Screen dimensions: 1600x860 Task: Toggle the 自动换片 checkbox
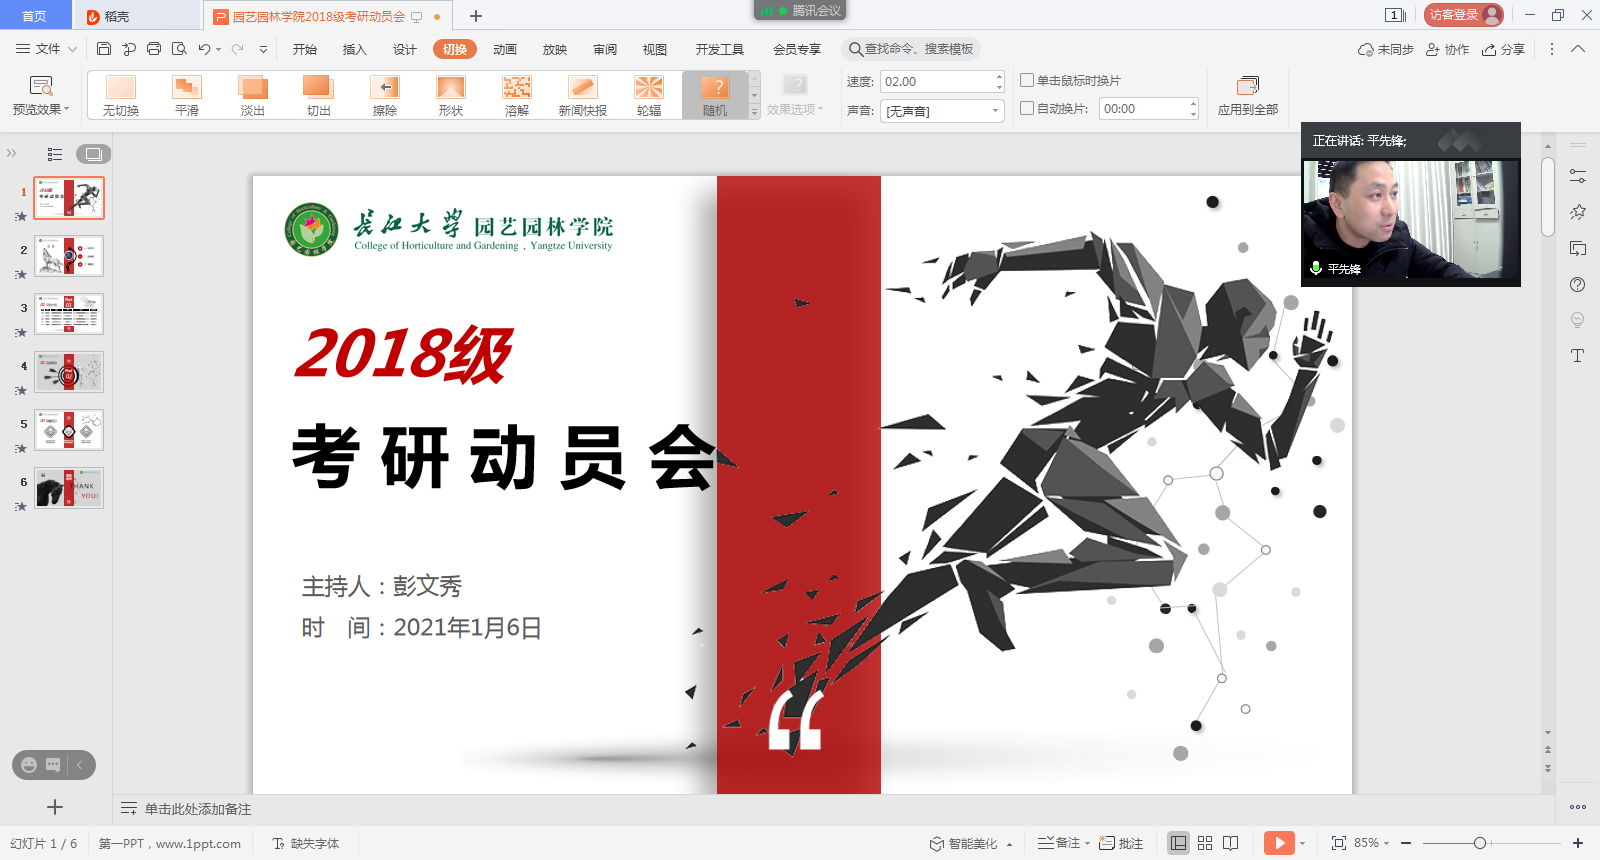tap(1027, 108)
